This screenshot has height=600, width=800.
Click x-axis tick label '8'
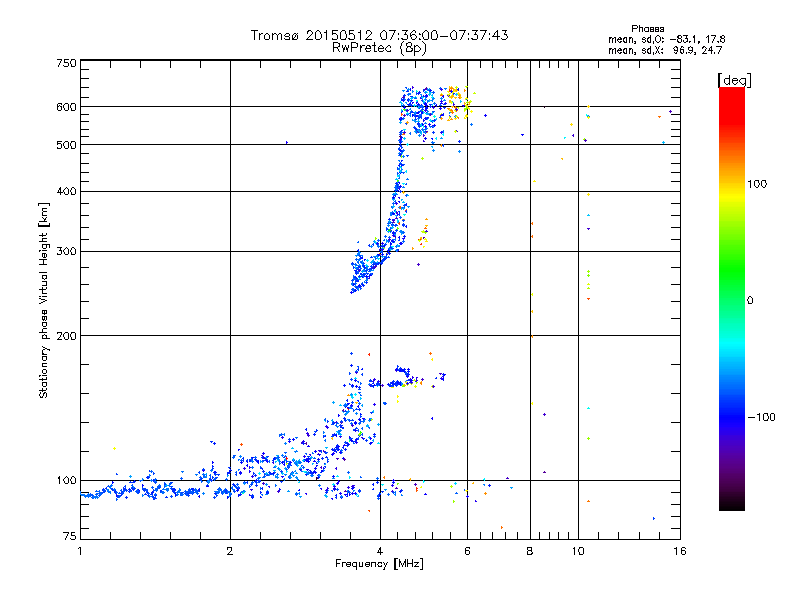tap(530, 551)
